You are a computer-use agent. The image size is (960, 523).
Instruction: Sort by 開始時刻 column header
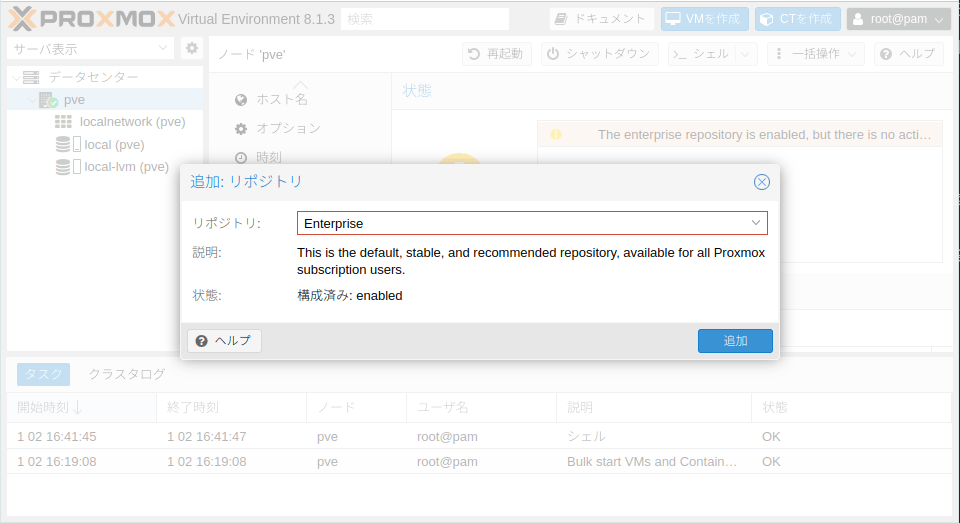[81, 407]
